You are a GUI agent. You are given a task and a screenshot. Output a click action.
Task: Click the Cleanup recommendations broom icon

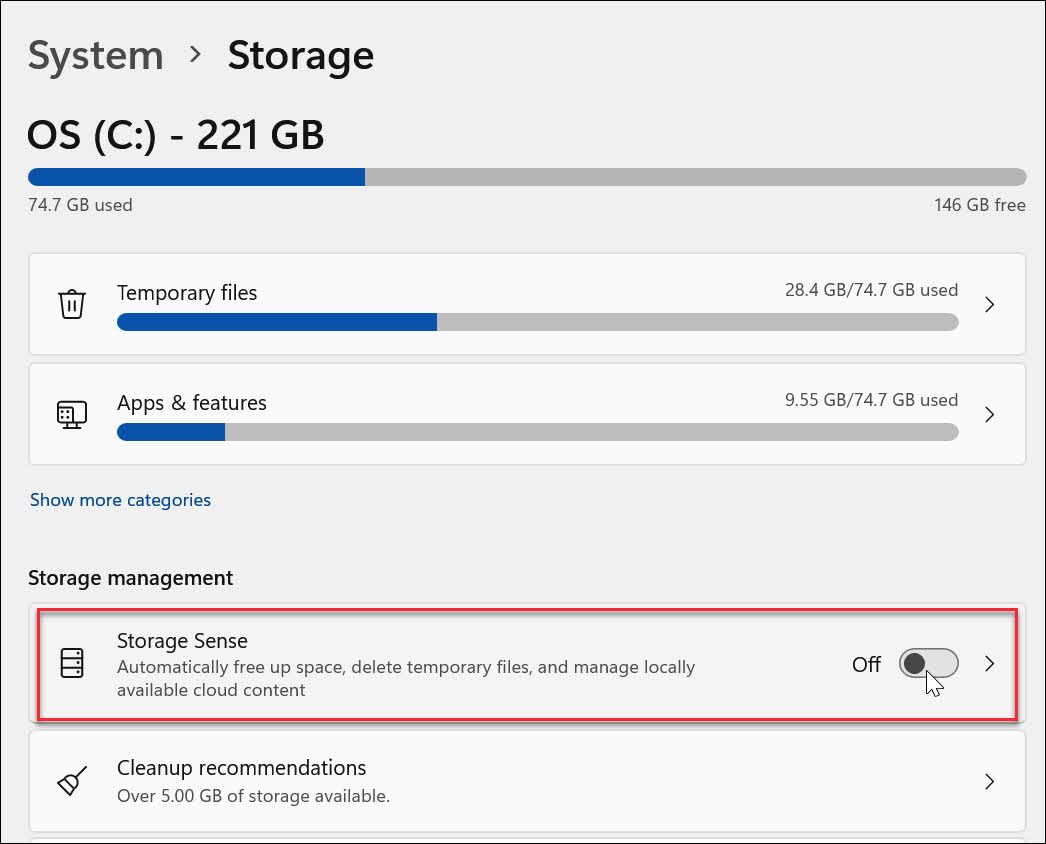[x=72, y=781]
